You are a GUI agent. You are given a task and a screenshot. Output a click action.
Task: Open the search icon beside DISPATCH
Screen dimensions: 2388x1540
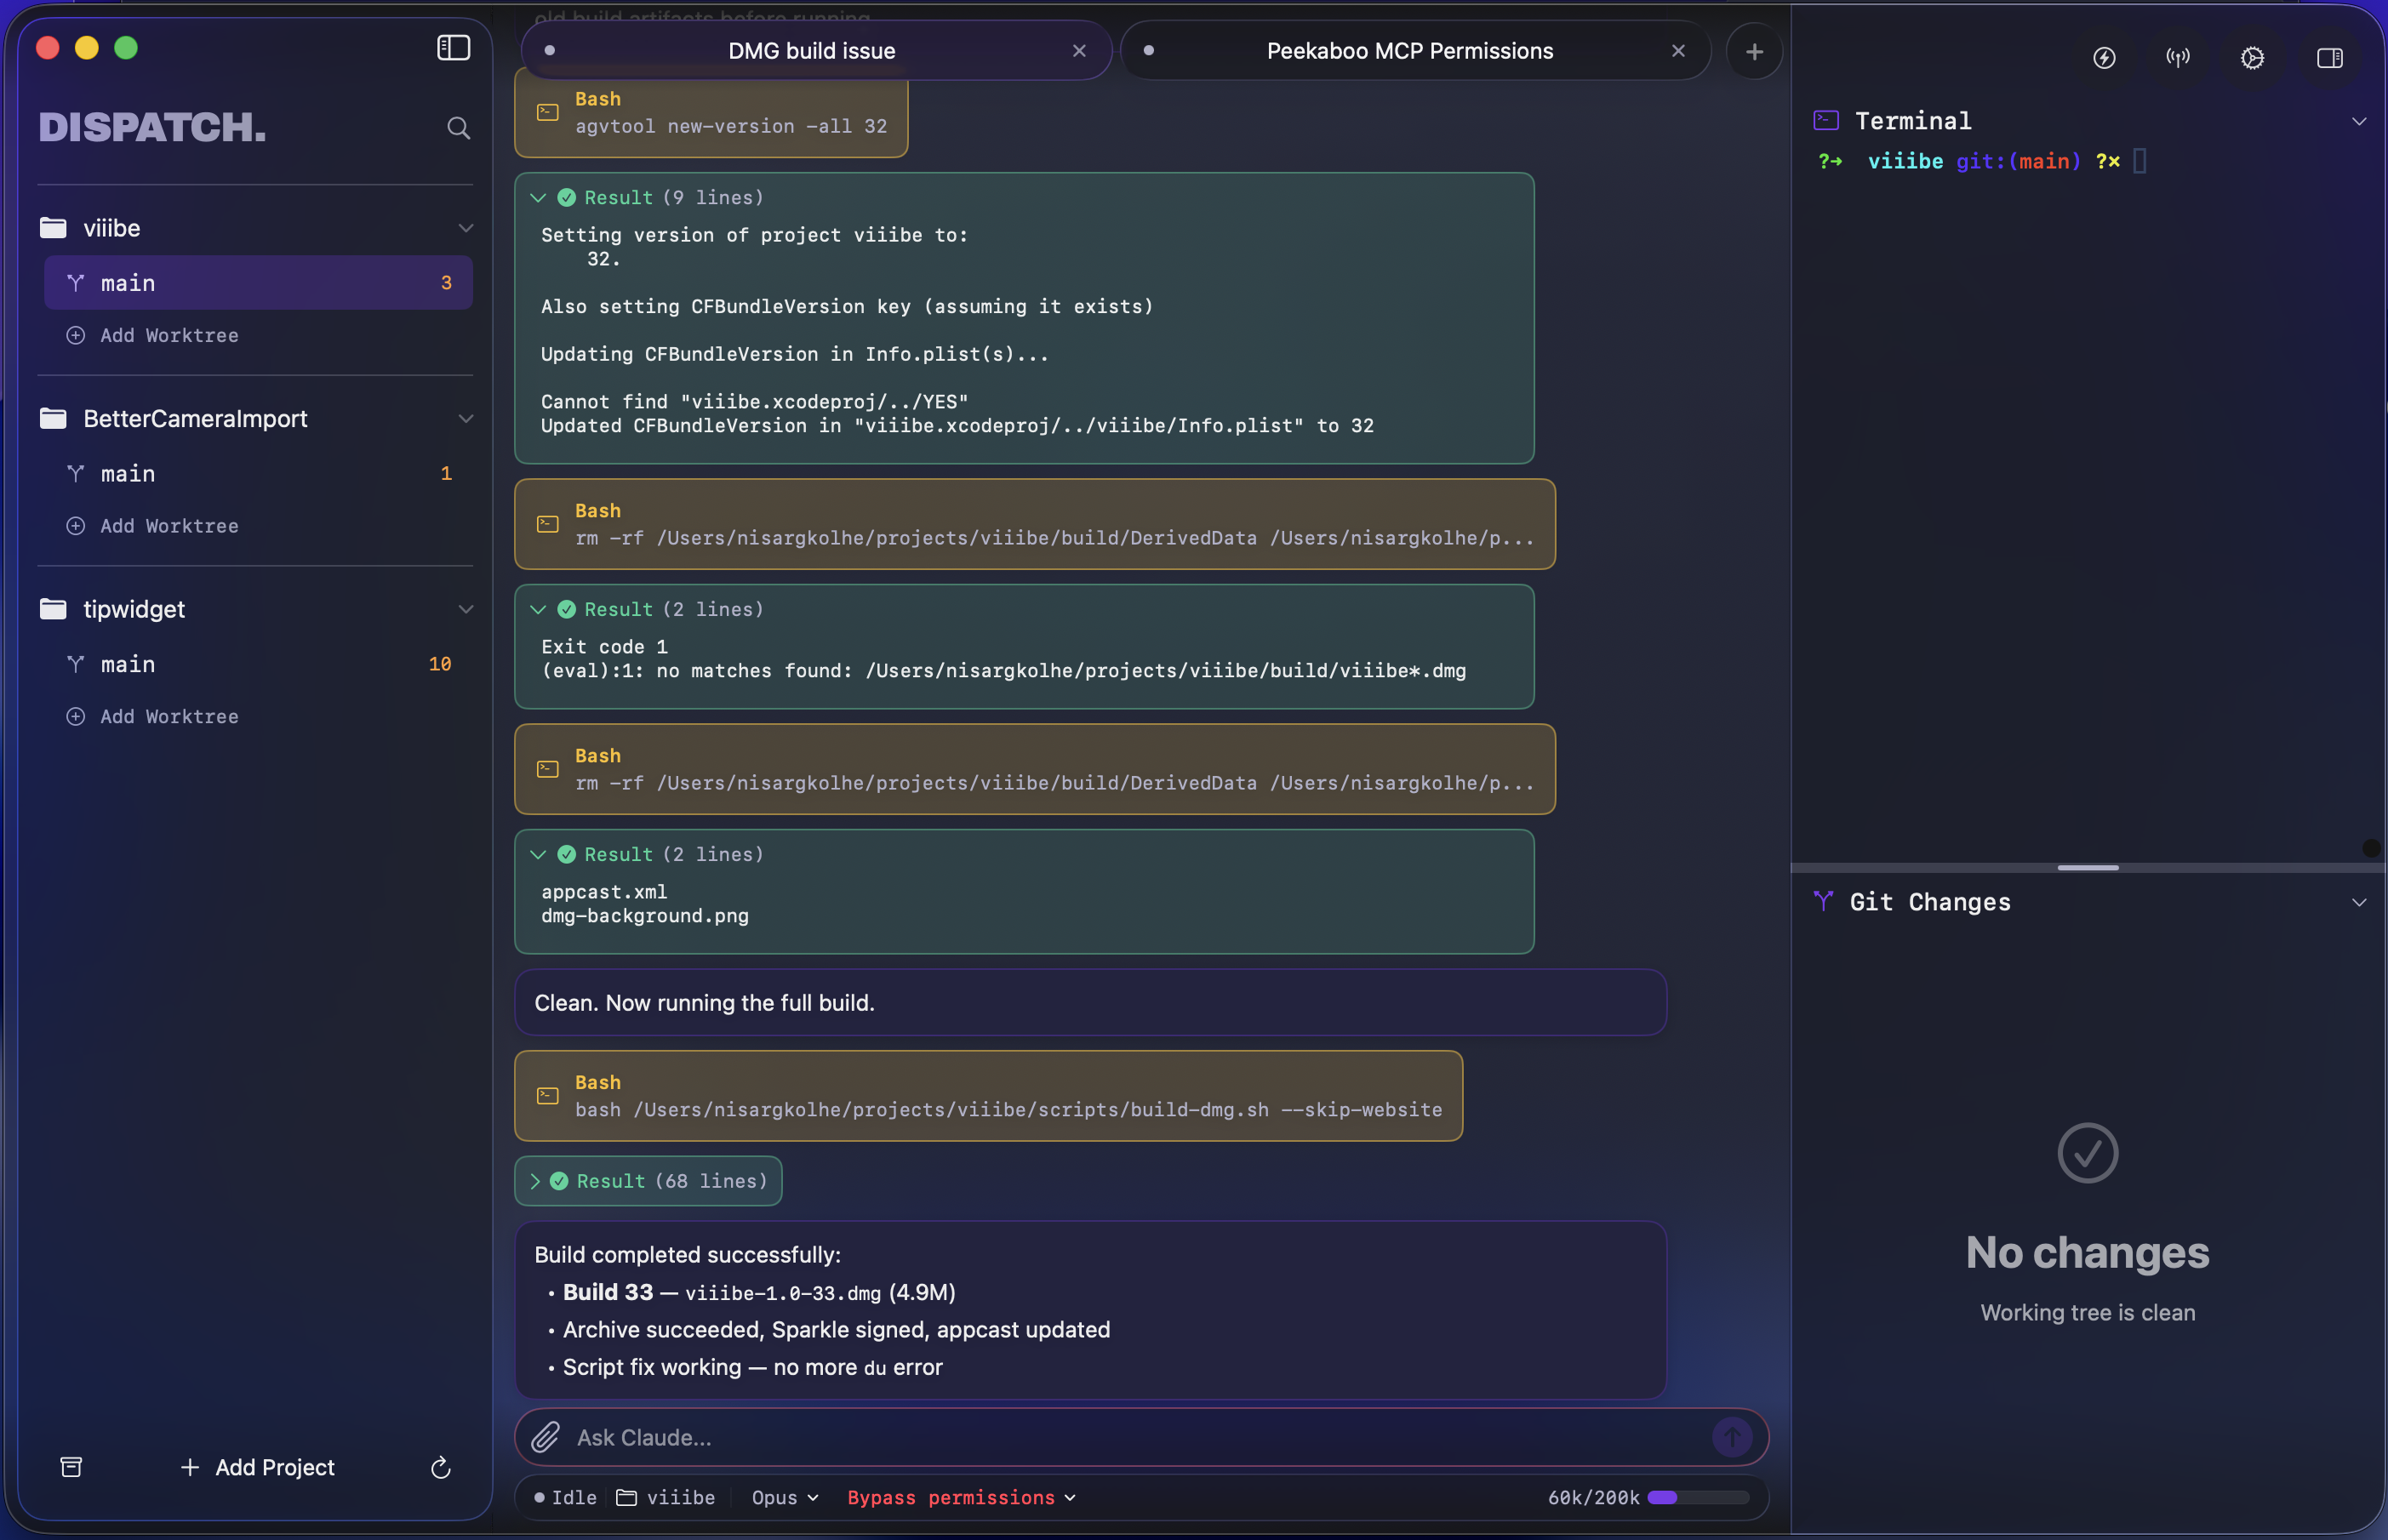coord(458,127)
